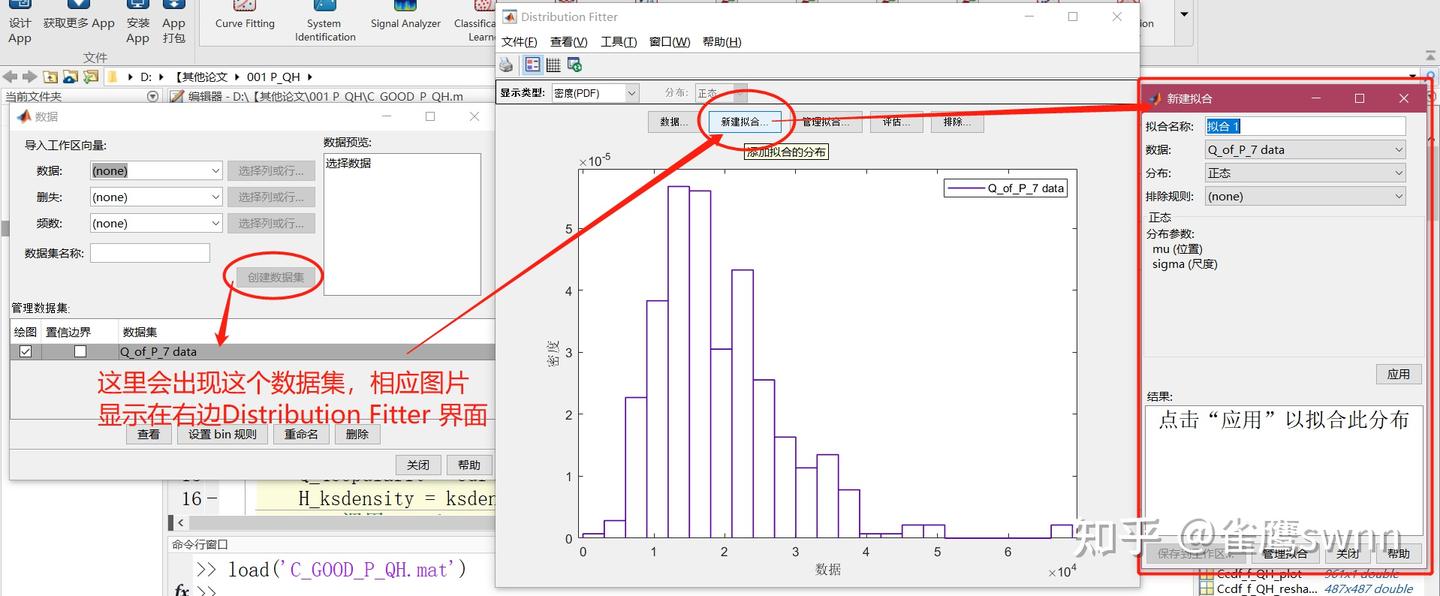Expand the 分布 dropdown in the new fit dialog

pos(1305,173)
